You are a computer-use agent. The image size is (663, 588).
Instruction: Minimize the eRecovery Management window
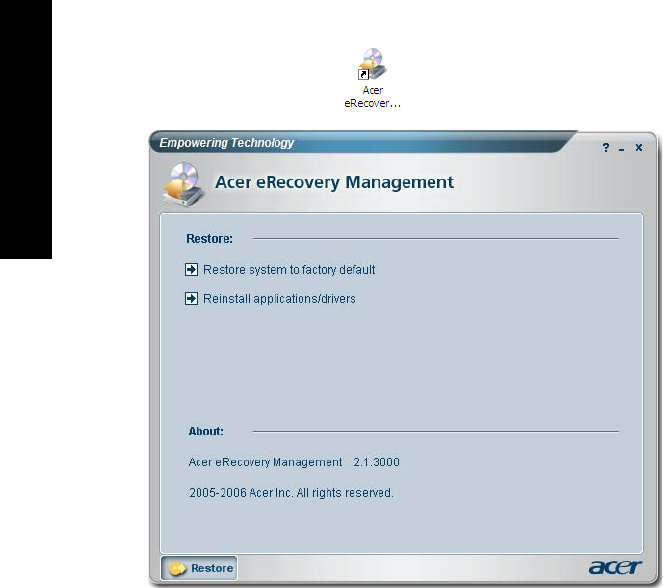click(x=621, y=149)
